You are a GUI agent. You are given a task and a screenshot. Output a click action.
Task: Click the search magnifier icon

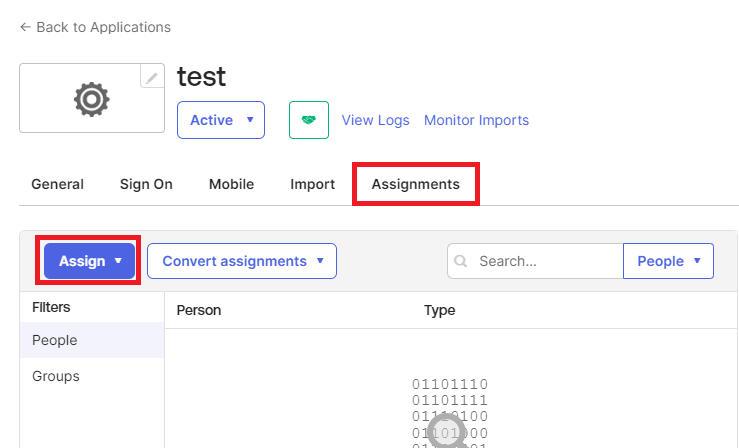click(461, 261)
